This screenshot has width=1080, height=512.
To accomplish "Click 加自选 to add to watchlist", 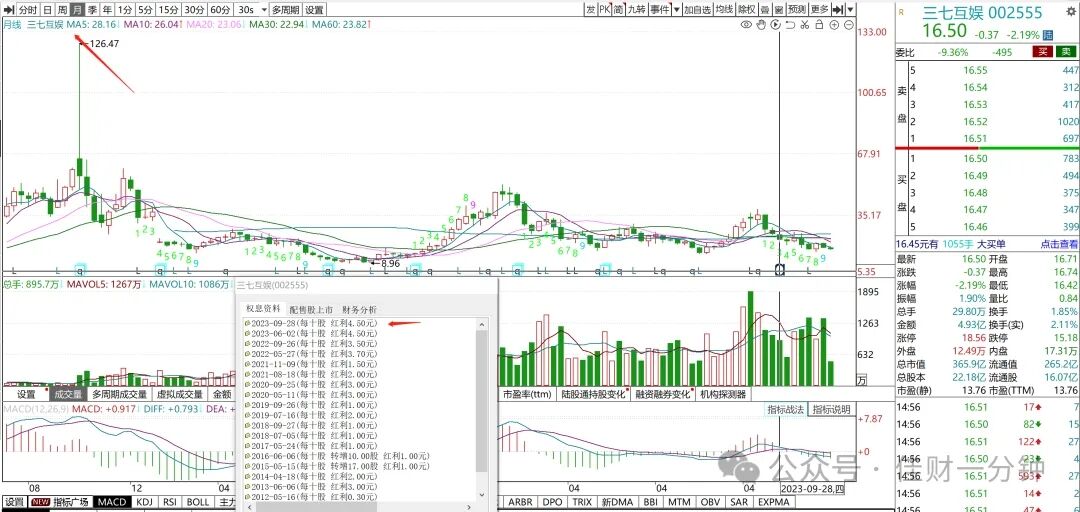I will [698, 9].
